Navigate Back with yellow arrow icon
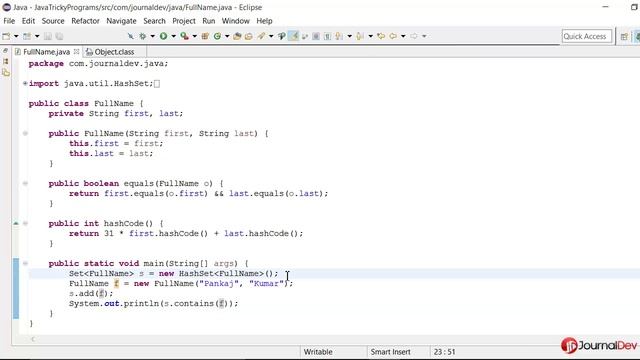Screen dimensions: 640x360 point(393,36)
